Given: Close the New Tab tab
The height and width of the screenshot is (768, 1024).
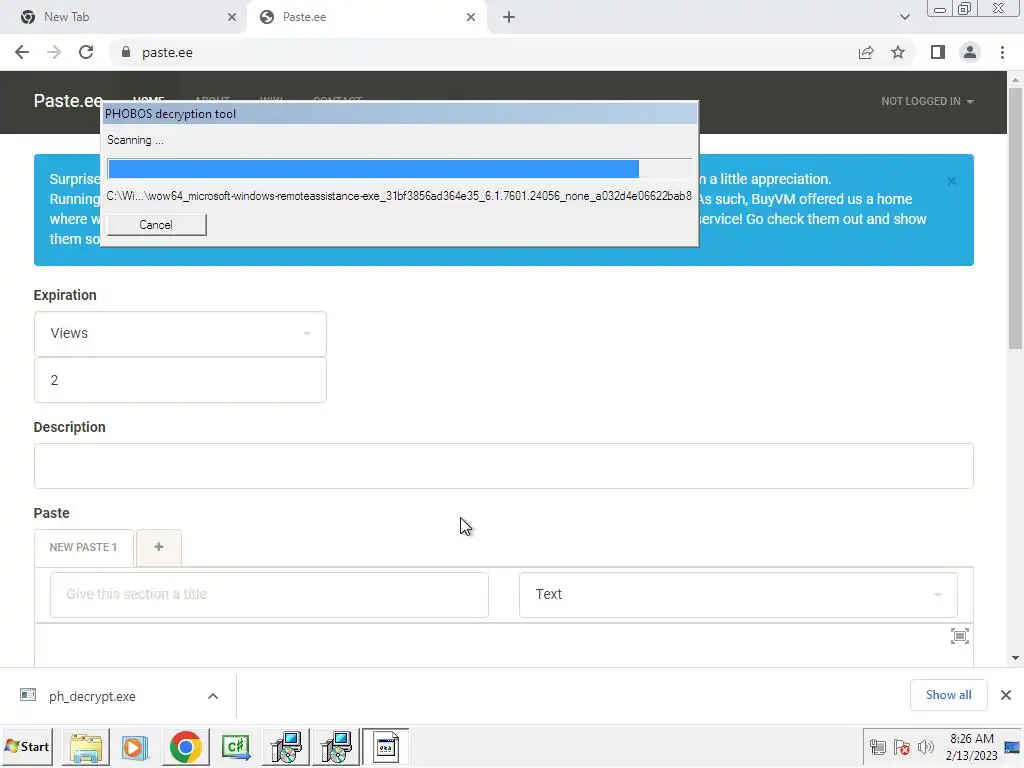Looking at the screenshot, I should [x=232, y=17].
